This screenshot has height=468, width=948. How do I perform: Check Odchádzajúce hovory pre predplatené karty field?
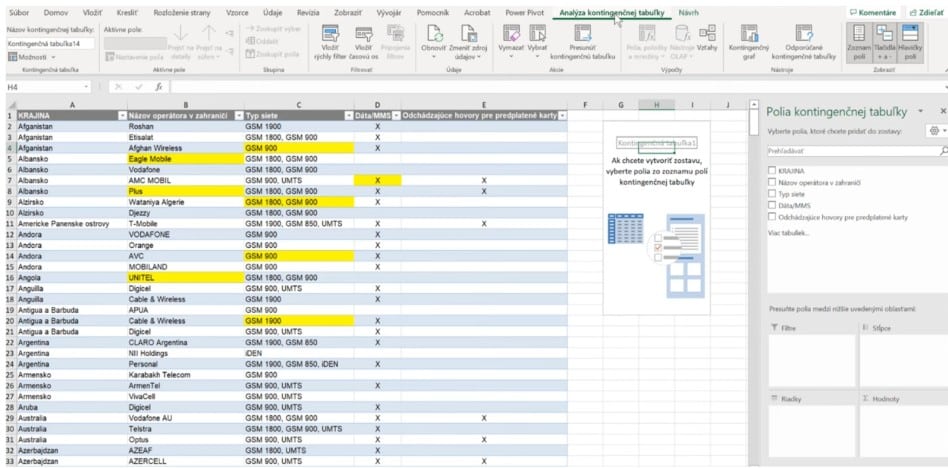coord(771,216)
